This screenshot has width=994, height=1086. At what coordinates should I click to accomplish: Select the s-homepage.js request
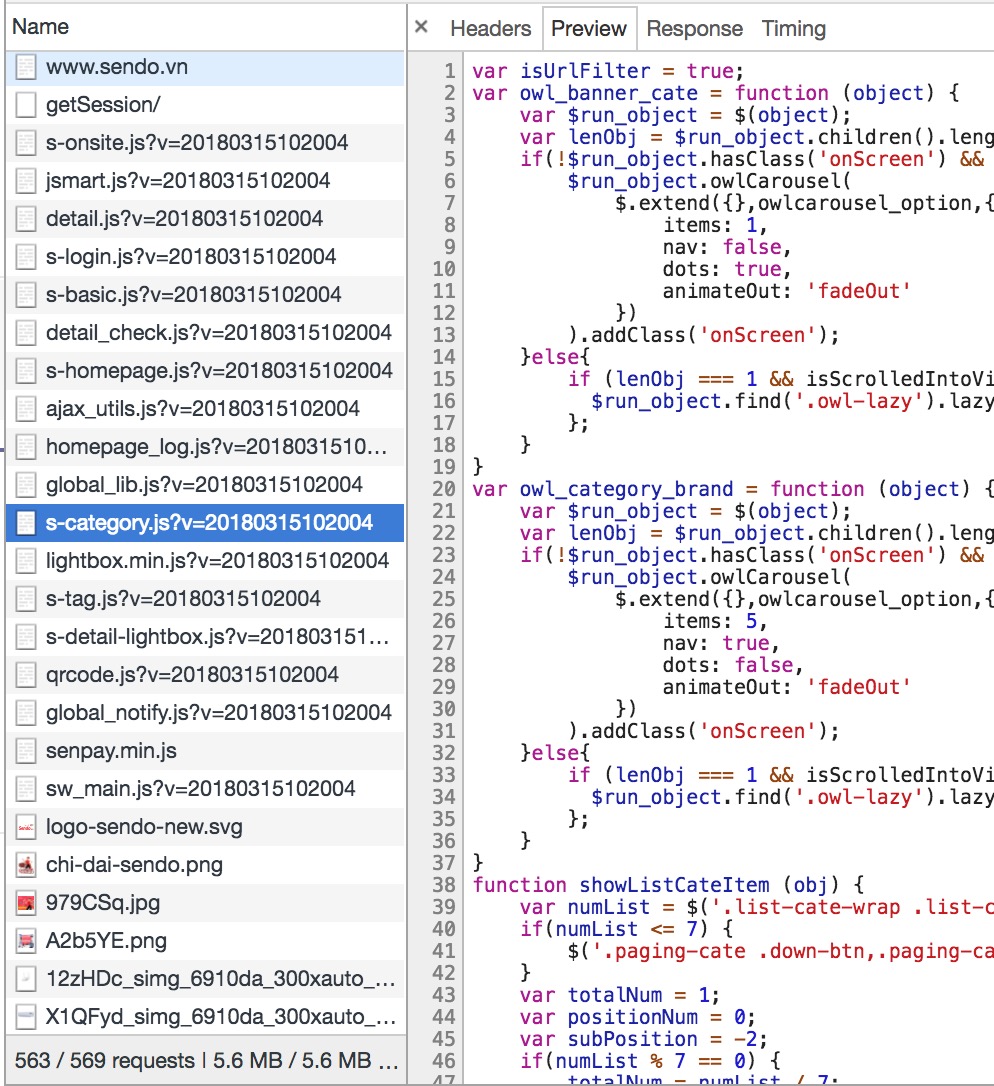[218, 371]
